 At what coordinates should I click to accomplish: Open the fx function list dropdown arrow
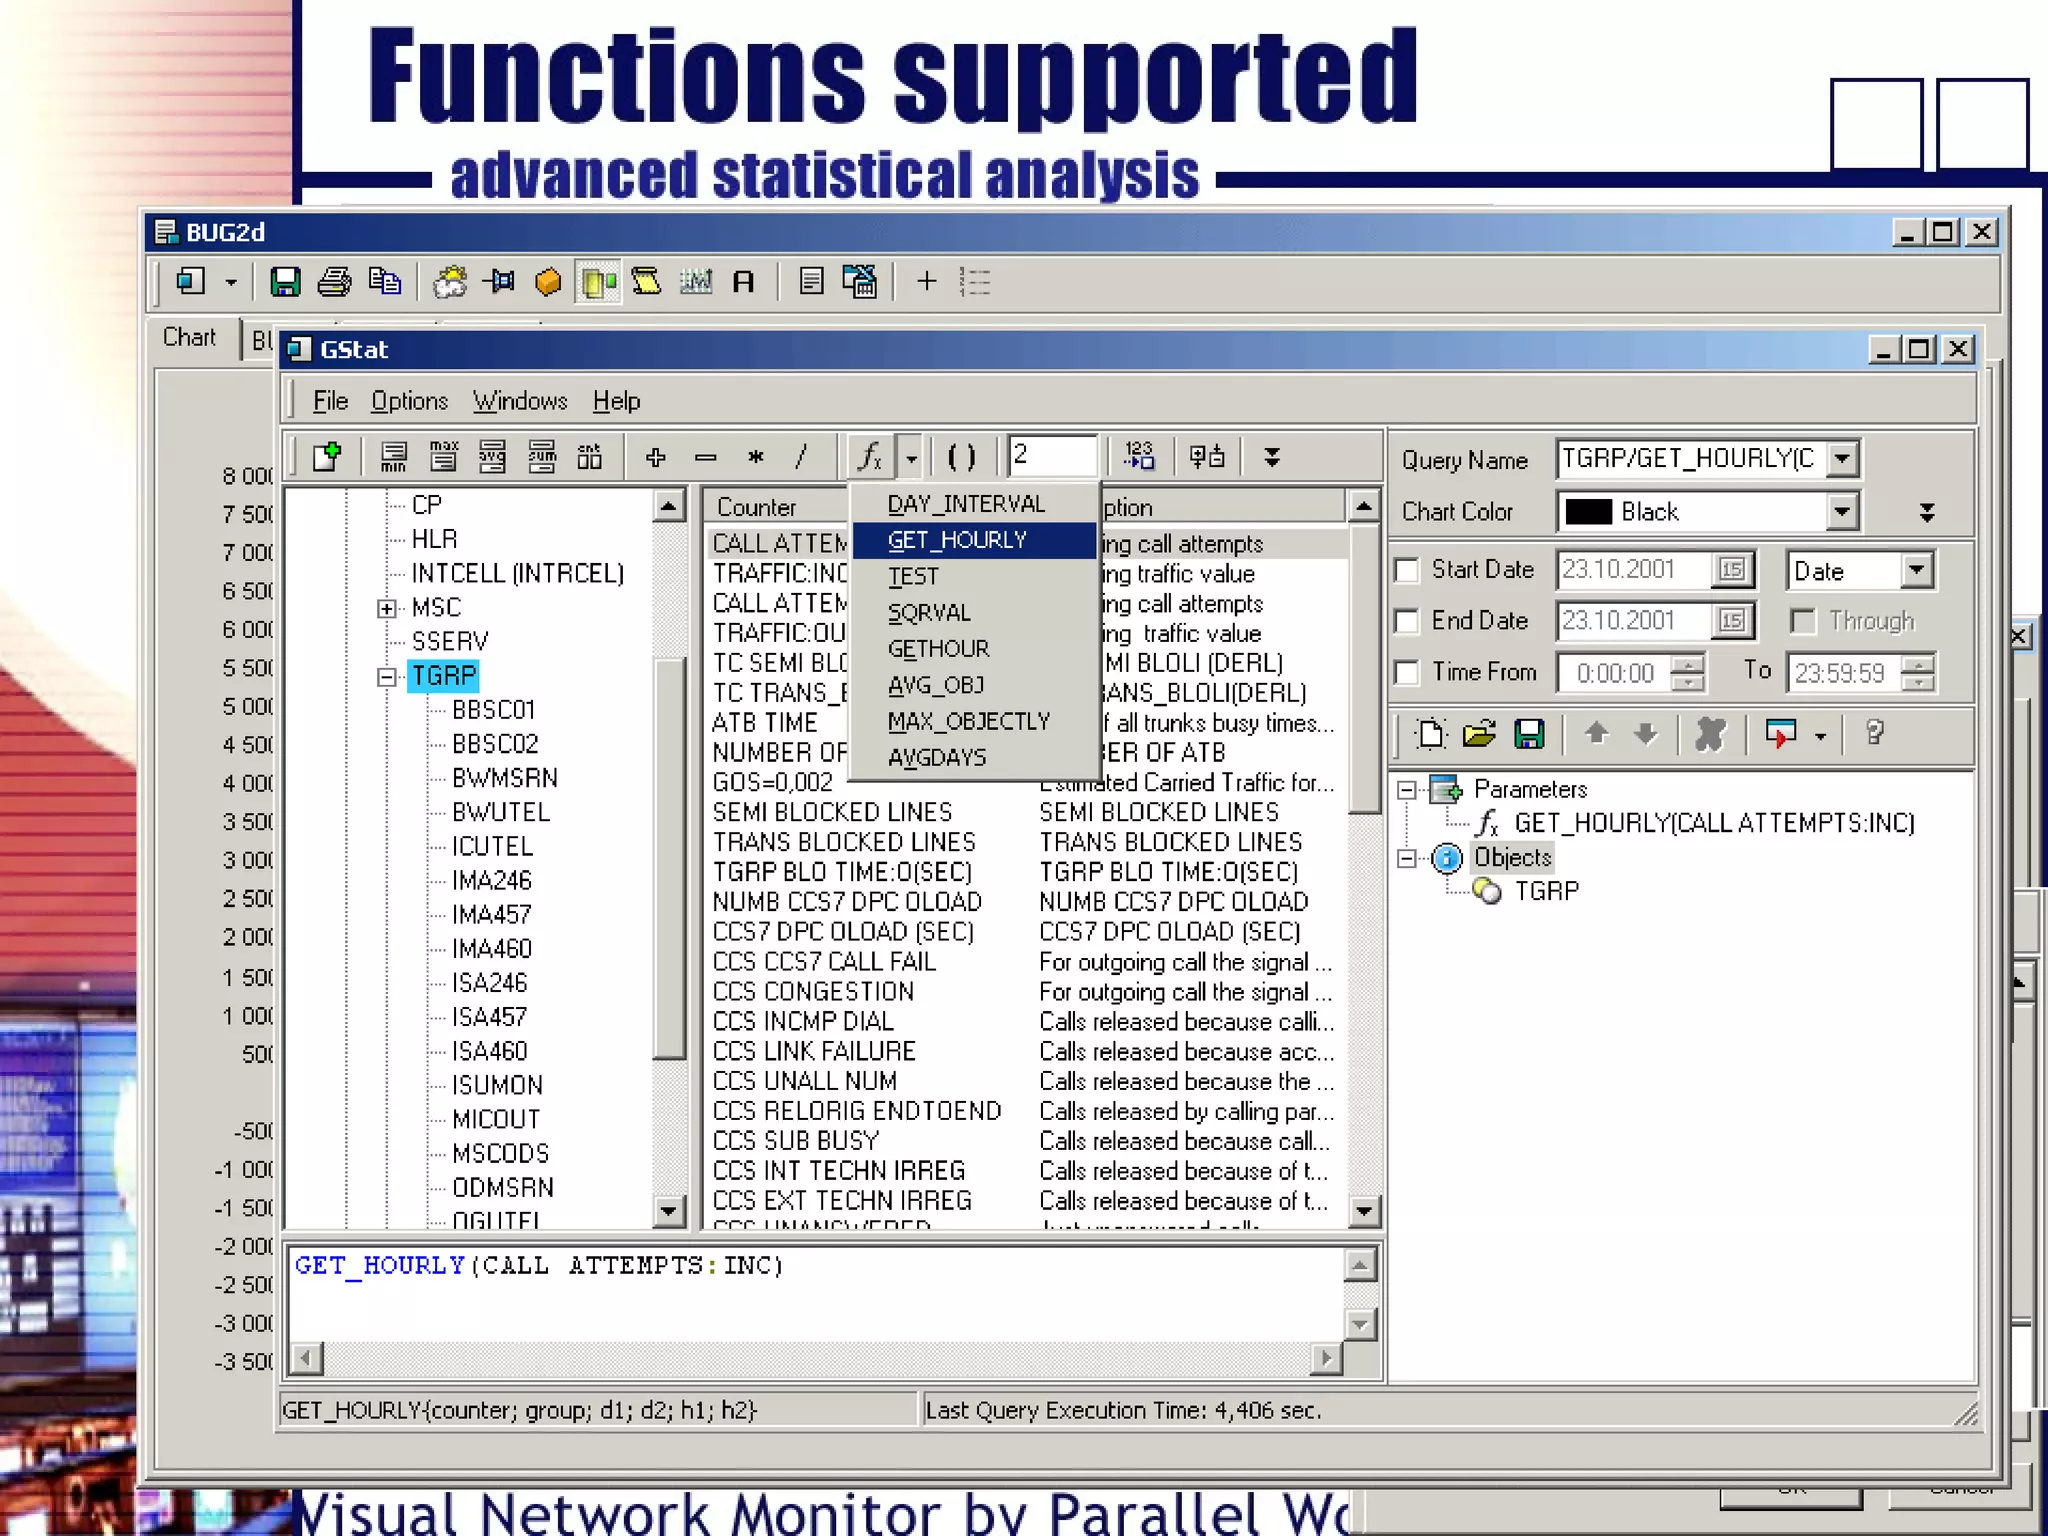[911, 458]
